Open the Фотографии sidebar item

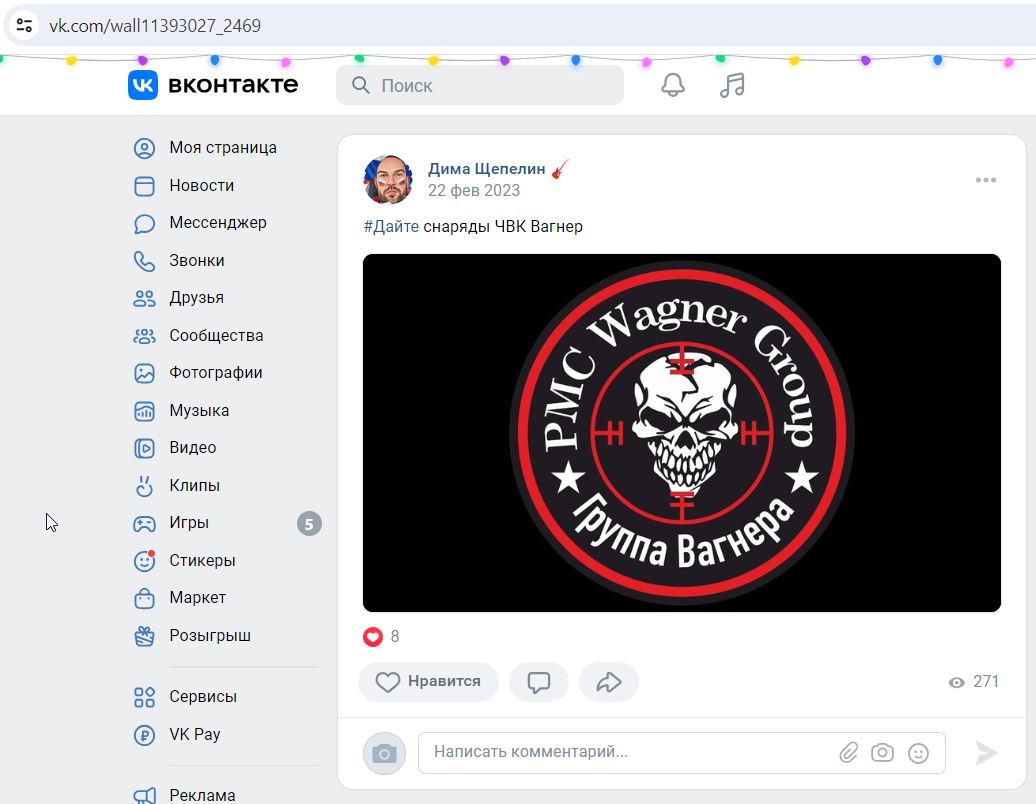click(215, 373)
